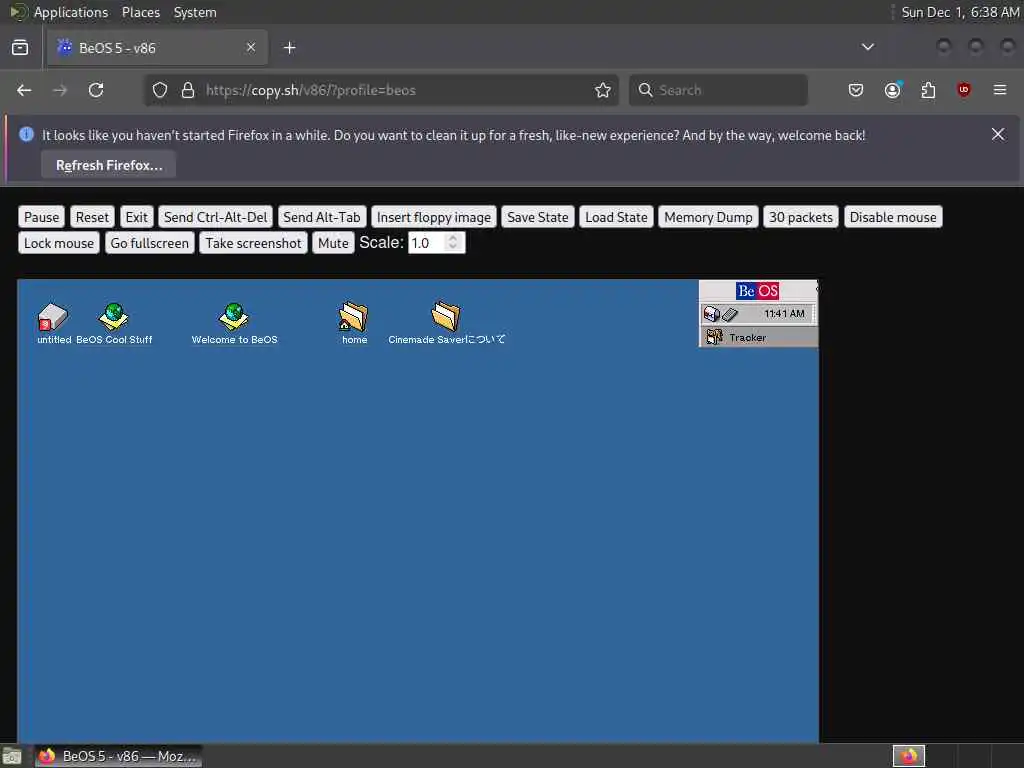Viewport: 1024px width, 768px height.
Task: Click the Exit emulator button
Action: (x=136, y=217)
